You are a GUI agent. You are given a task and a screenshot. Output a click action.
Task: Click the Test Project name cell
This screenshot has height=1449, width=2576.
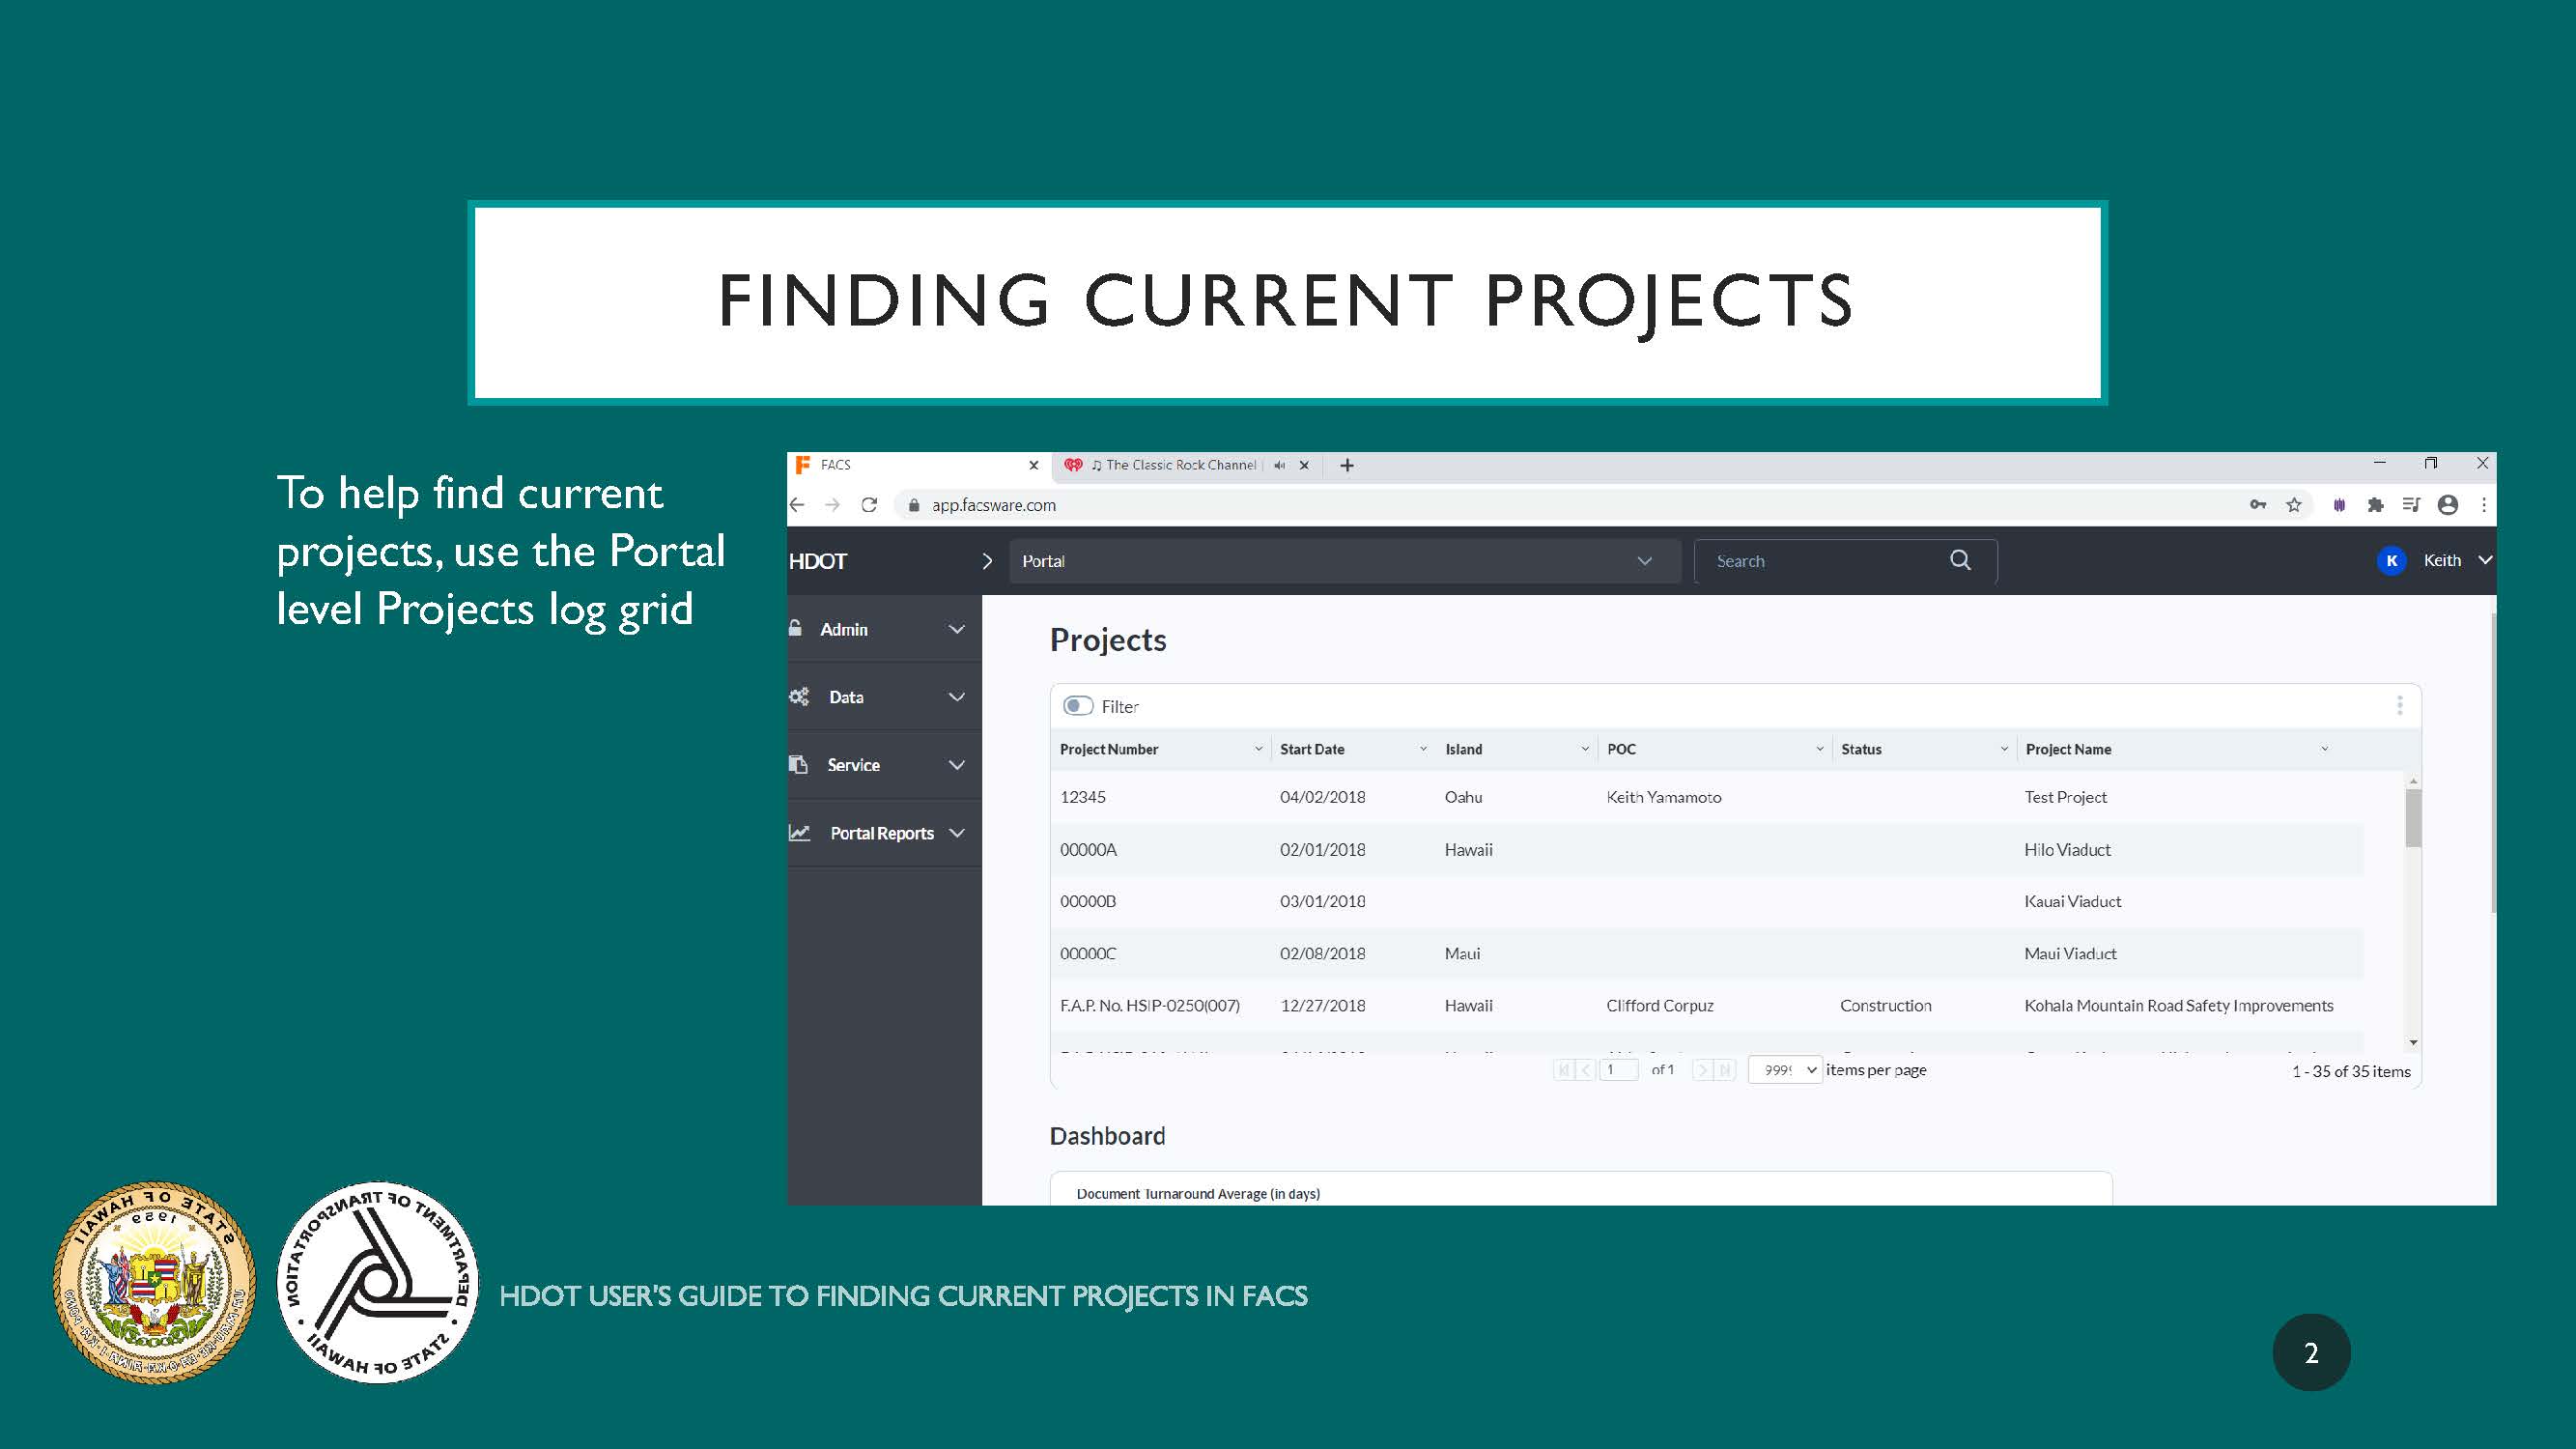click(x=2065, y=797)
